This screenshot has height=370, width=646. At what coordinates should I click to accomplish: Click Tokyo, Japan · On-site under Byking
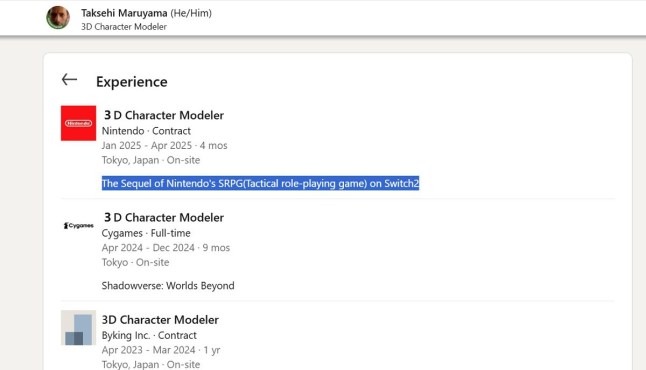click(x=151, y=364)
